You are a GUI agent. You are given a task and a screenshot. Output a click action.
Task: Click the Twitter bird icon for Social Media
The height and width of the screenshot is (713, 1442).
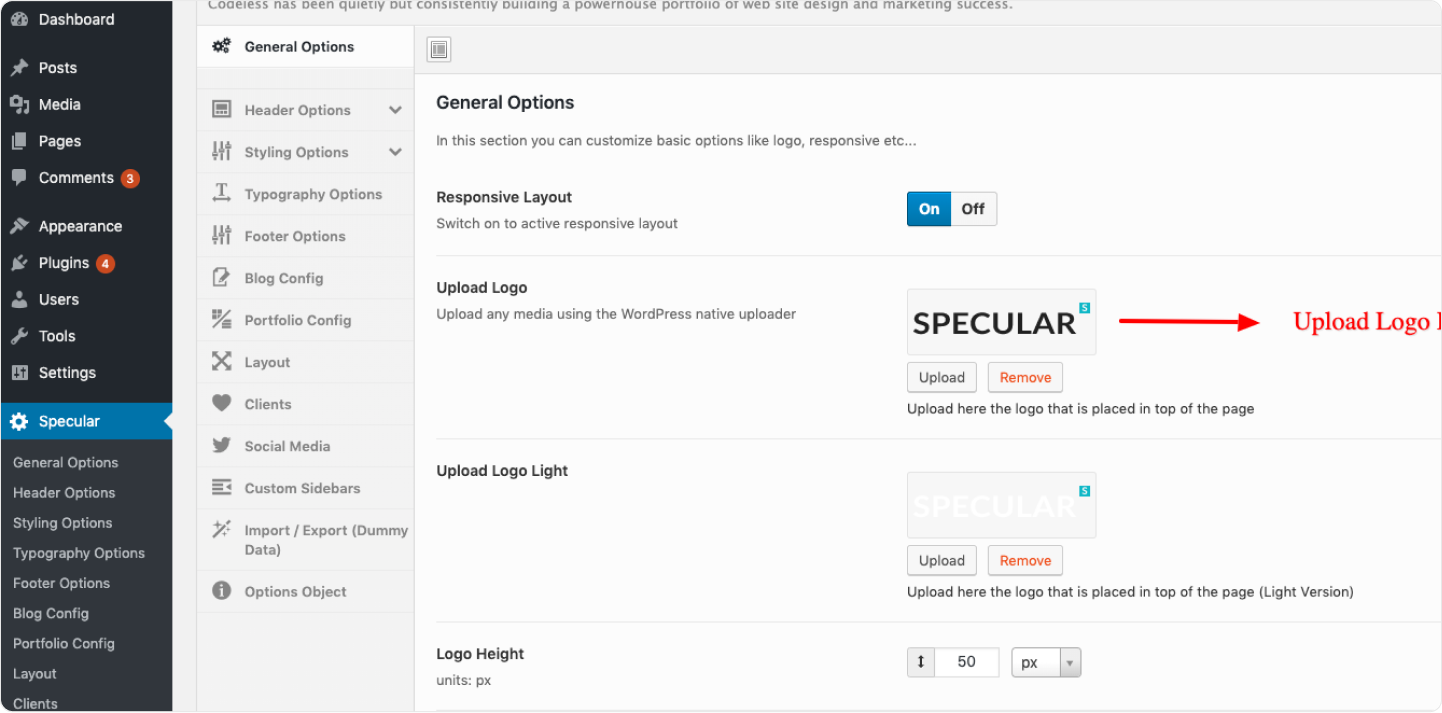222,446
